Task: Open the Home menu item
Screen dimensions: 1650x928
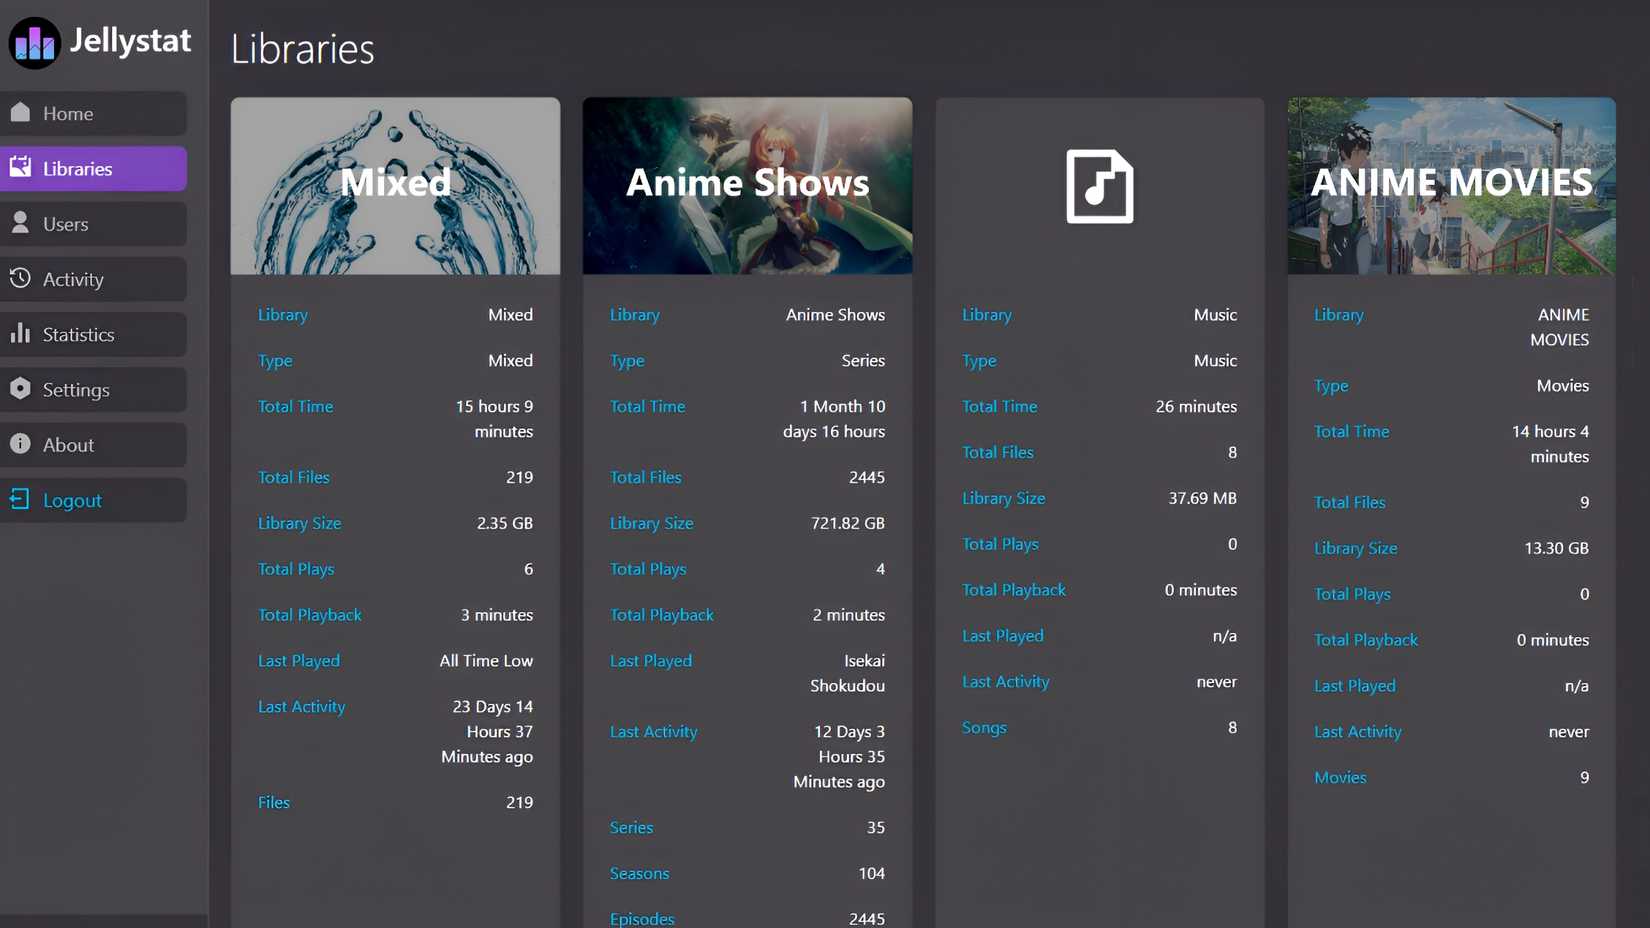Action: point(94,113)
